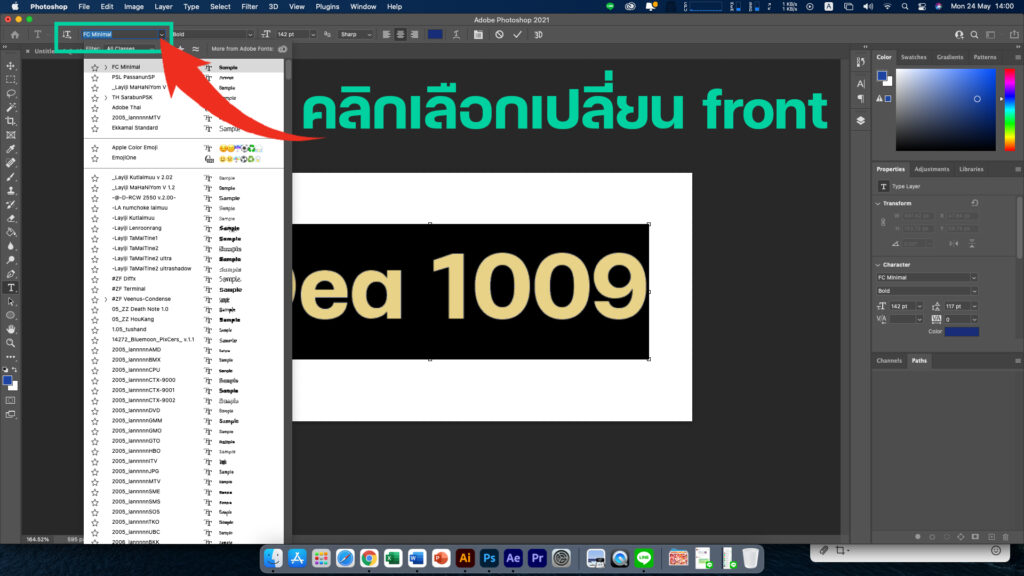The image size is (1024, 576).
Task: Align text left
Action: (x=387, y=35)
